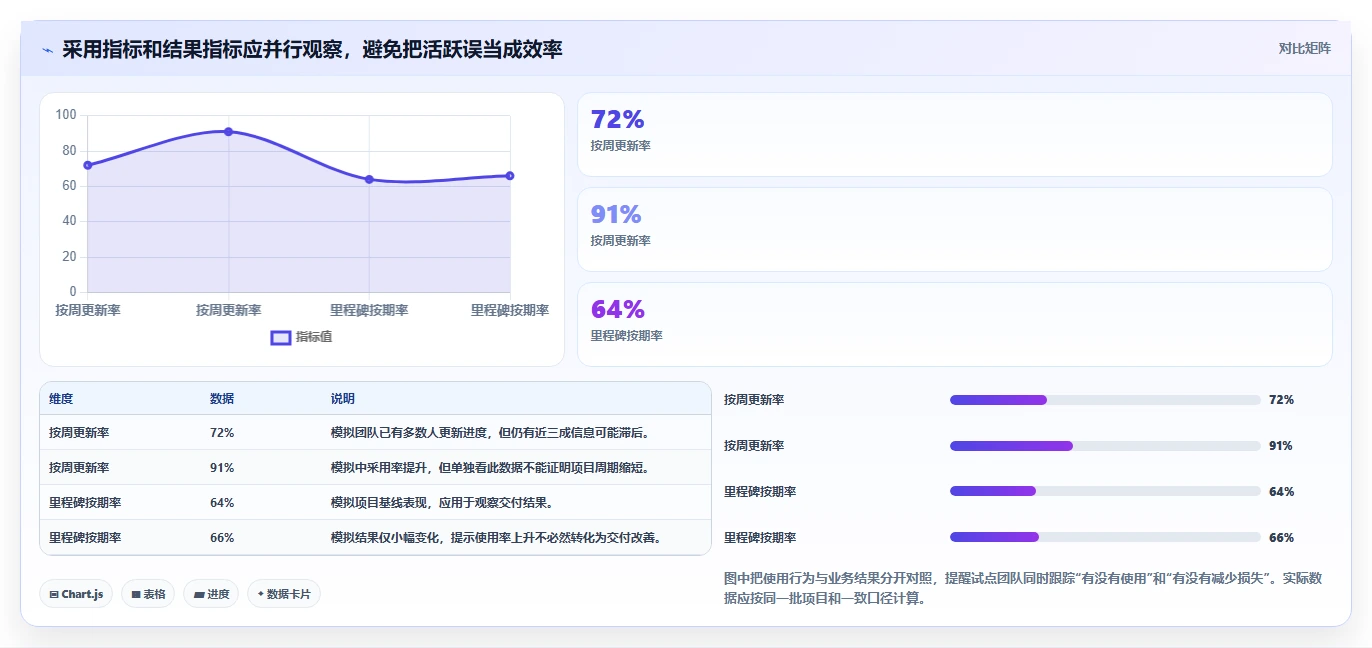Click the 91% value beside the progress bar
This screenshot has height=648, width=1372.
(x=1281, y=446)
